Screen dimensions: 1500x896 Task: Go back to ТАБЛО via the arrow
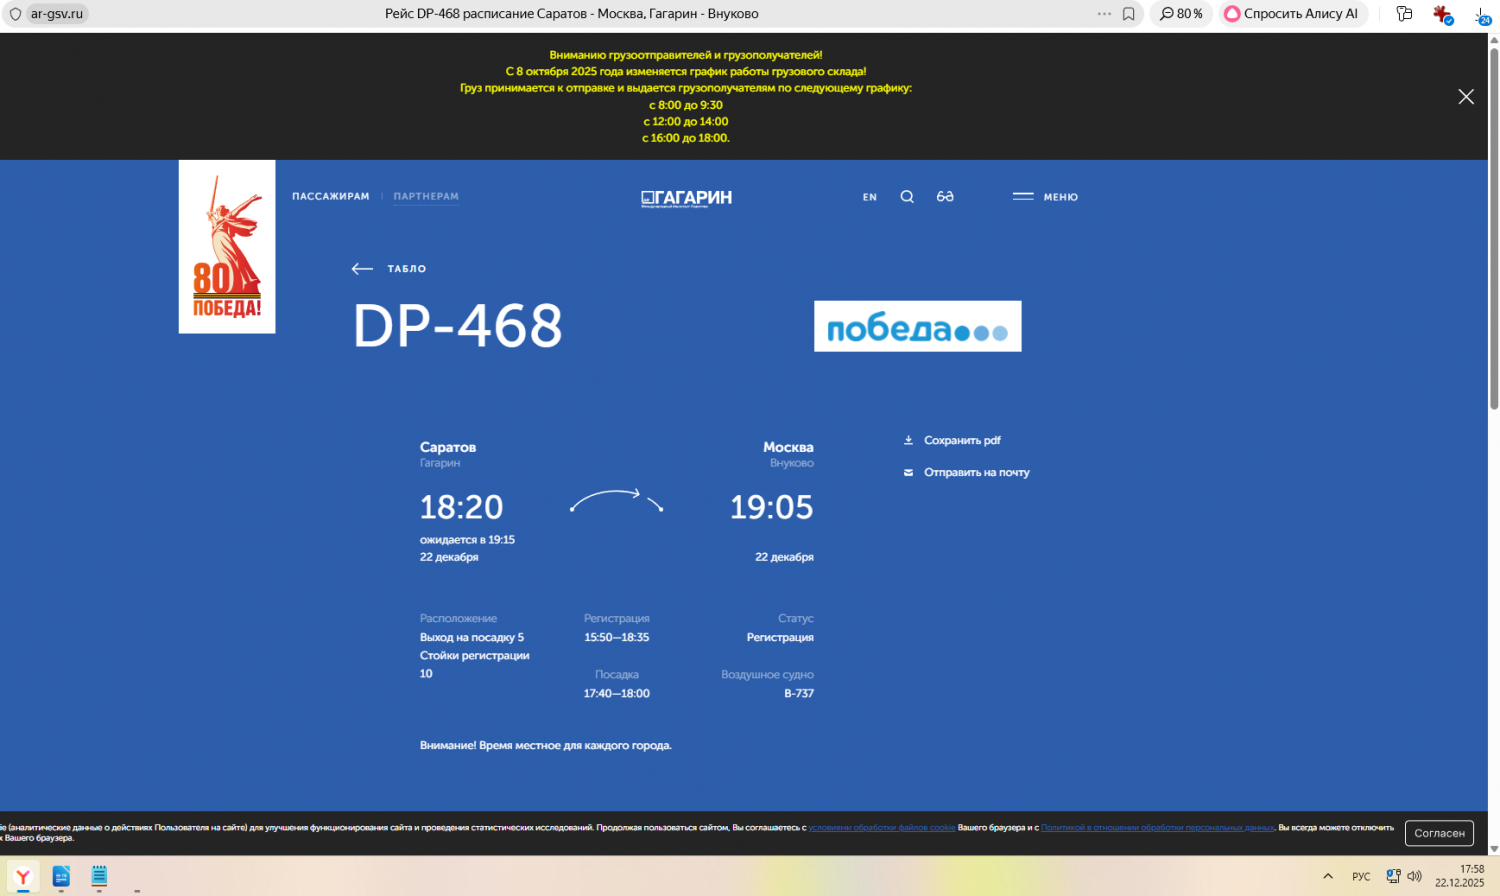click(363, 269)
